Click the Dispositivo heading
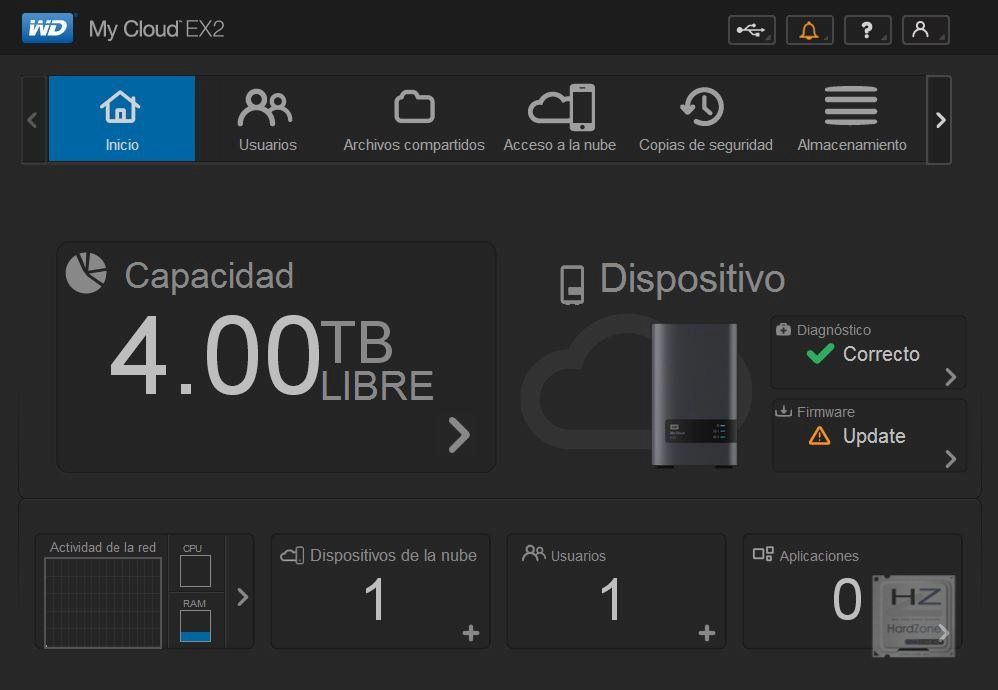The height and width of the screenshot is (690, 998). click(x=692, y=279)
